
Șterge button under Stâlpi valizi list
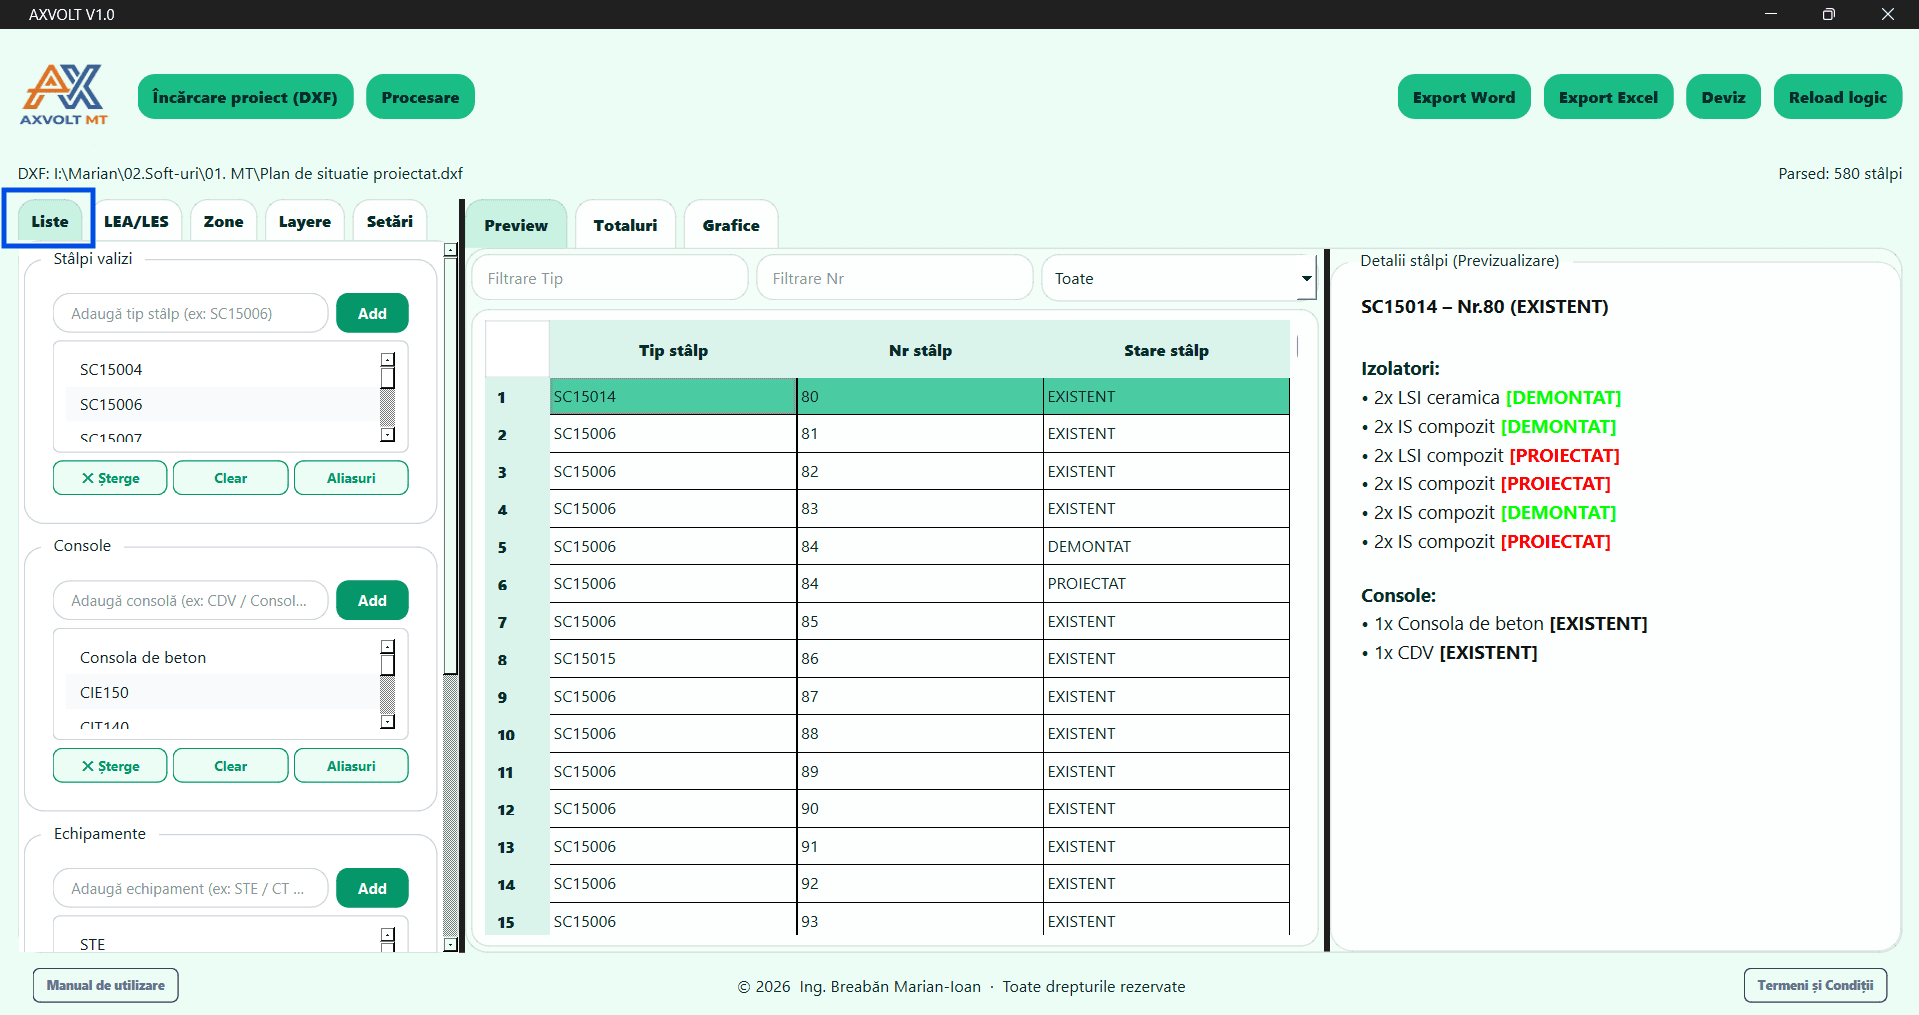click(x=110, y=478)
